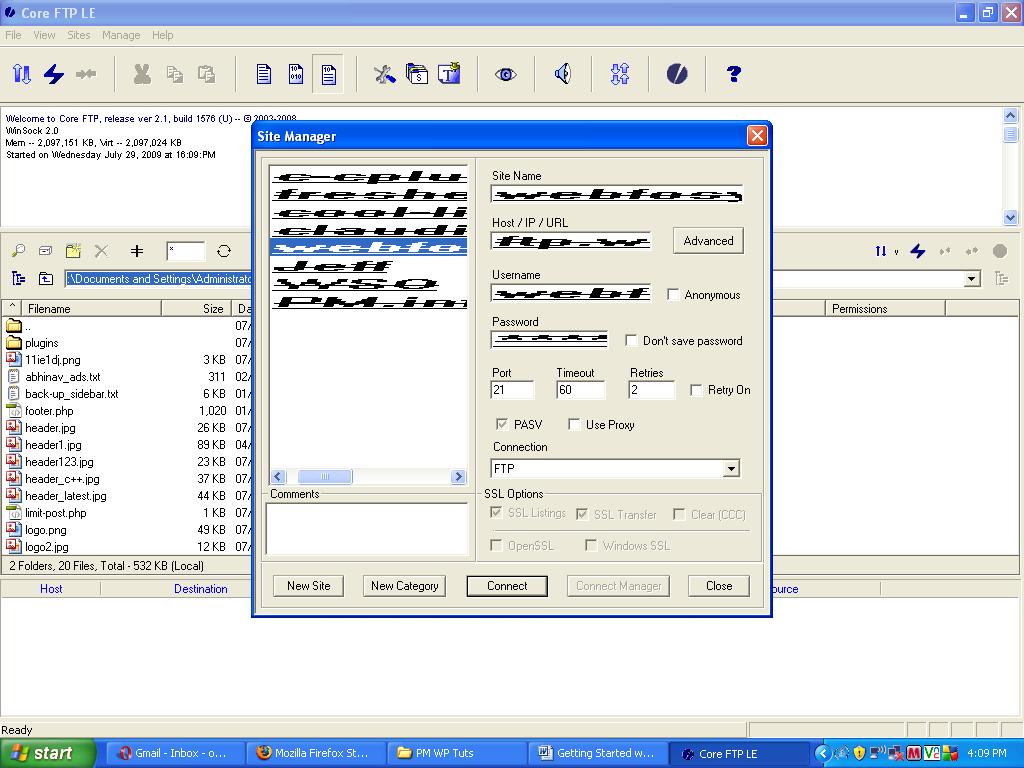1024x768 pixels.
Task: Click site list horizontal scrollbar thumb
Action: pyautogui.click(x=325, y=477)
